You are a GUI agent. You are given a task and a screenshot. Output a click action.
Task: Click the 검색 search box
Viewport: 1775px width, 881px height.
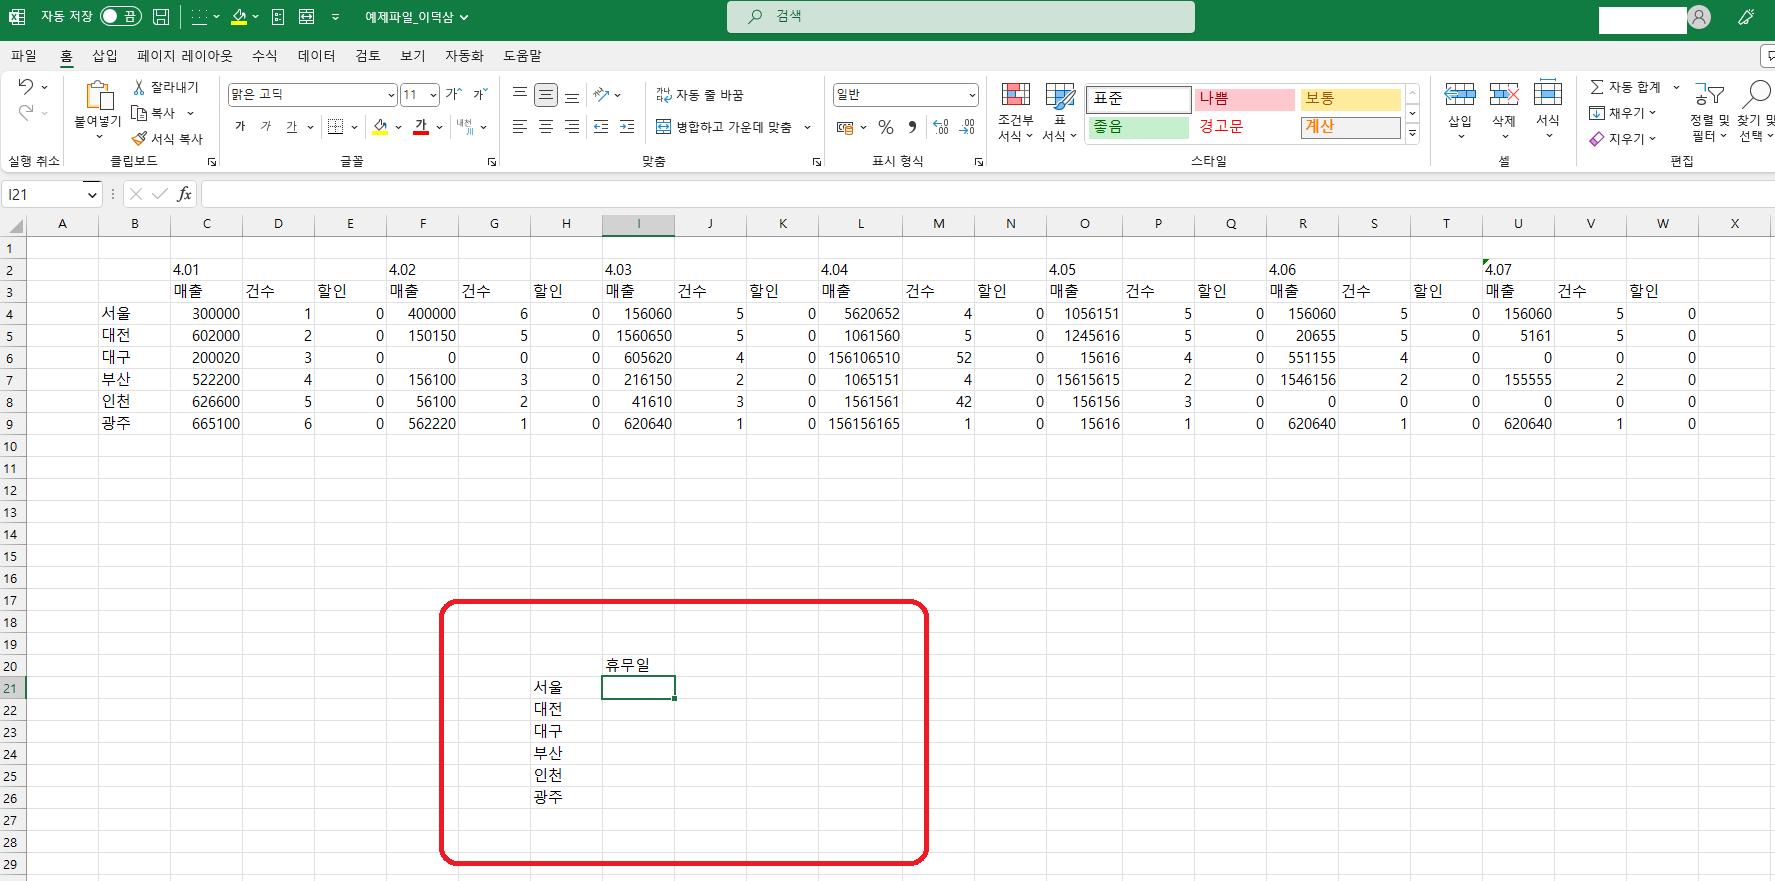(x=961, y=16)
